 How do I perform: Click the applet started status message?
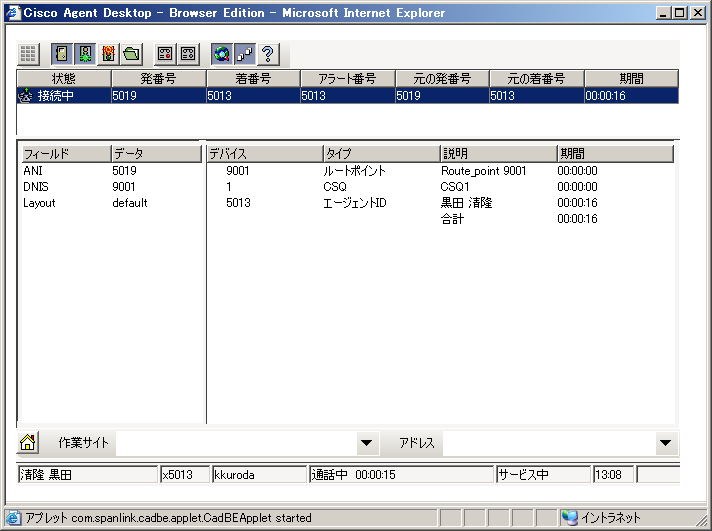(168, 518)
